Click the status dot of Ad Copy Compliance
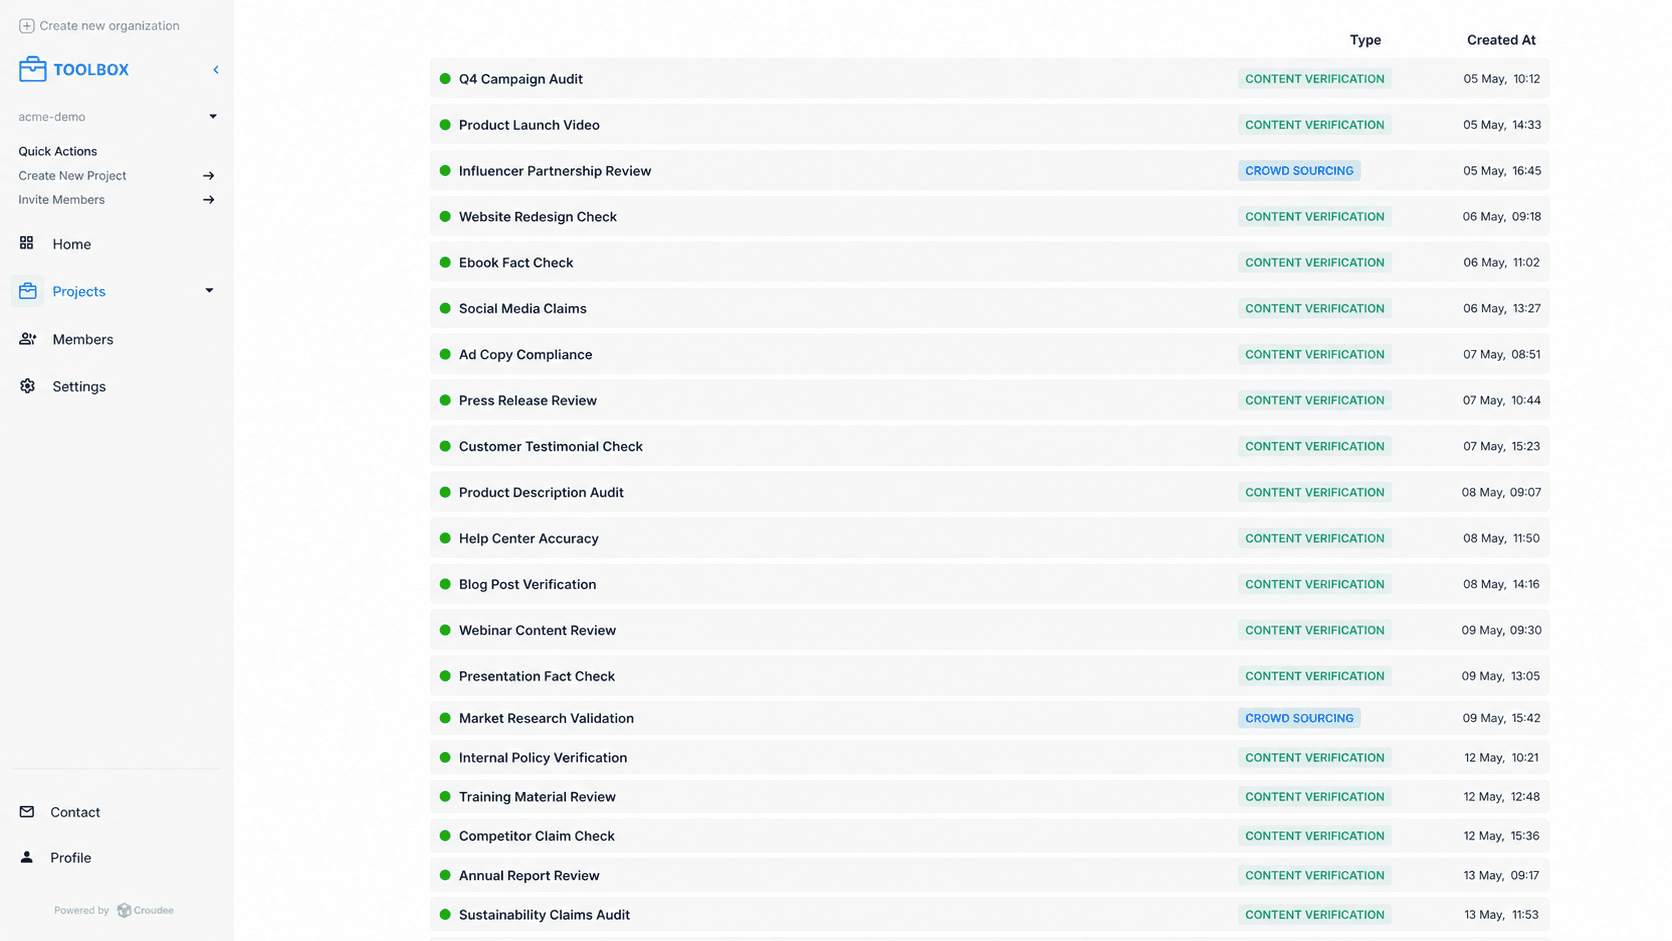Image resolution: width=1672 pixels, height=941 pixels. (x=445, y=355)
